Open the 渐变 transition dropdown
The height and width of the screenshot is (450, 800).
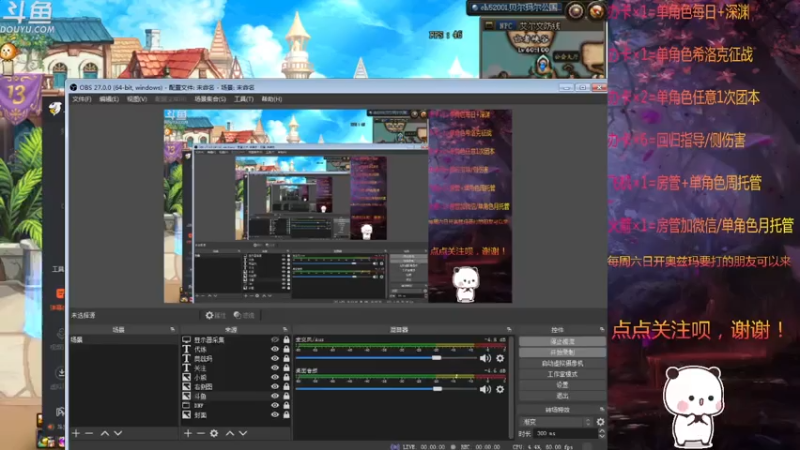556,422
